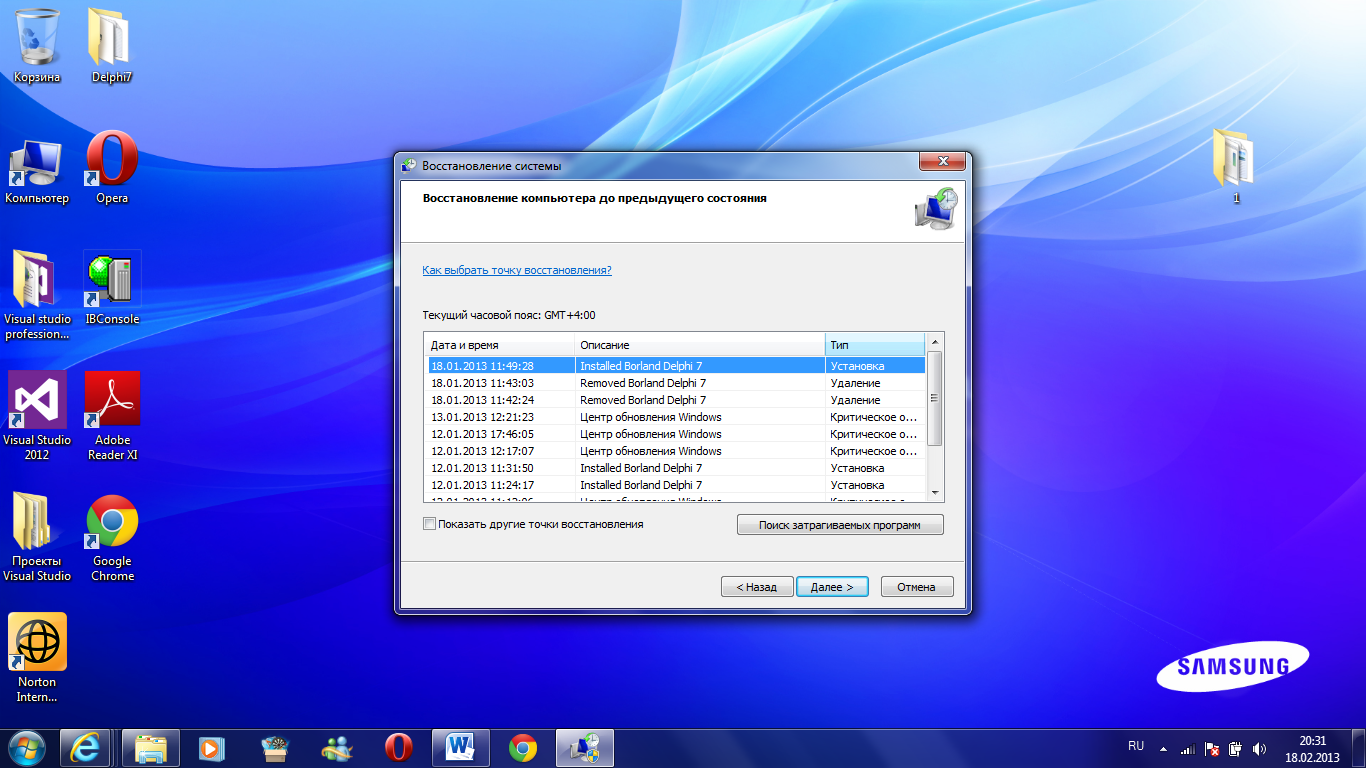Screen dimensions: 1366x768
Task: Open the Проекты Visual Studio folder
Action: (37, 538)
